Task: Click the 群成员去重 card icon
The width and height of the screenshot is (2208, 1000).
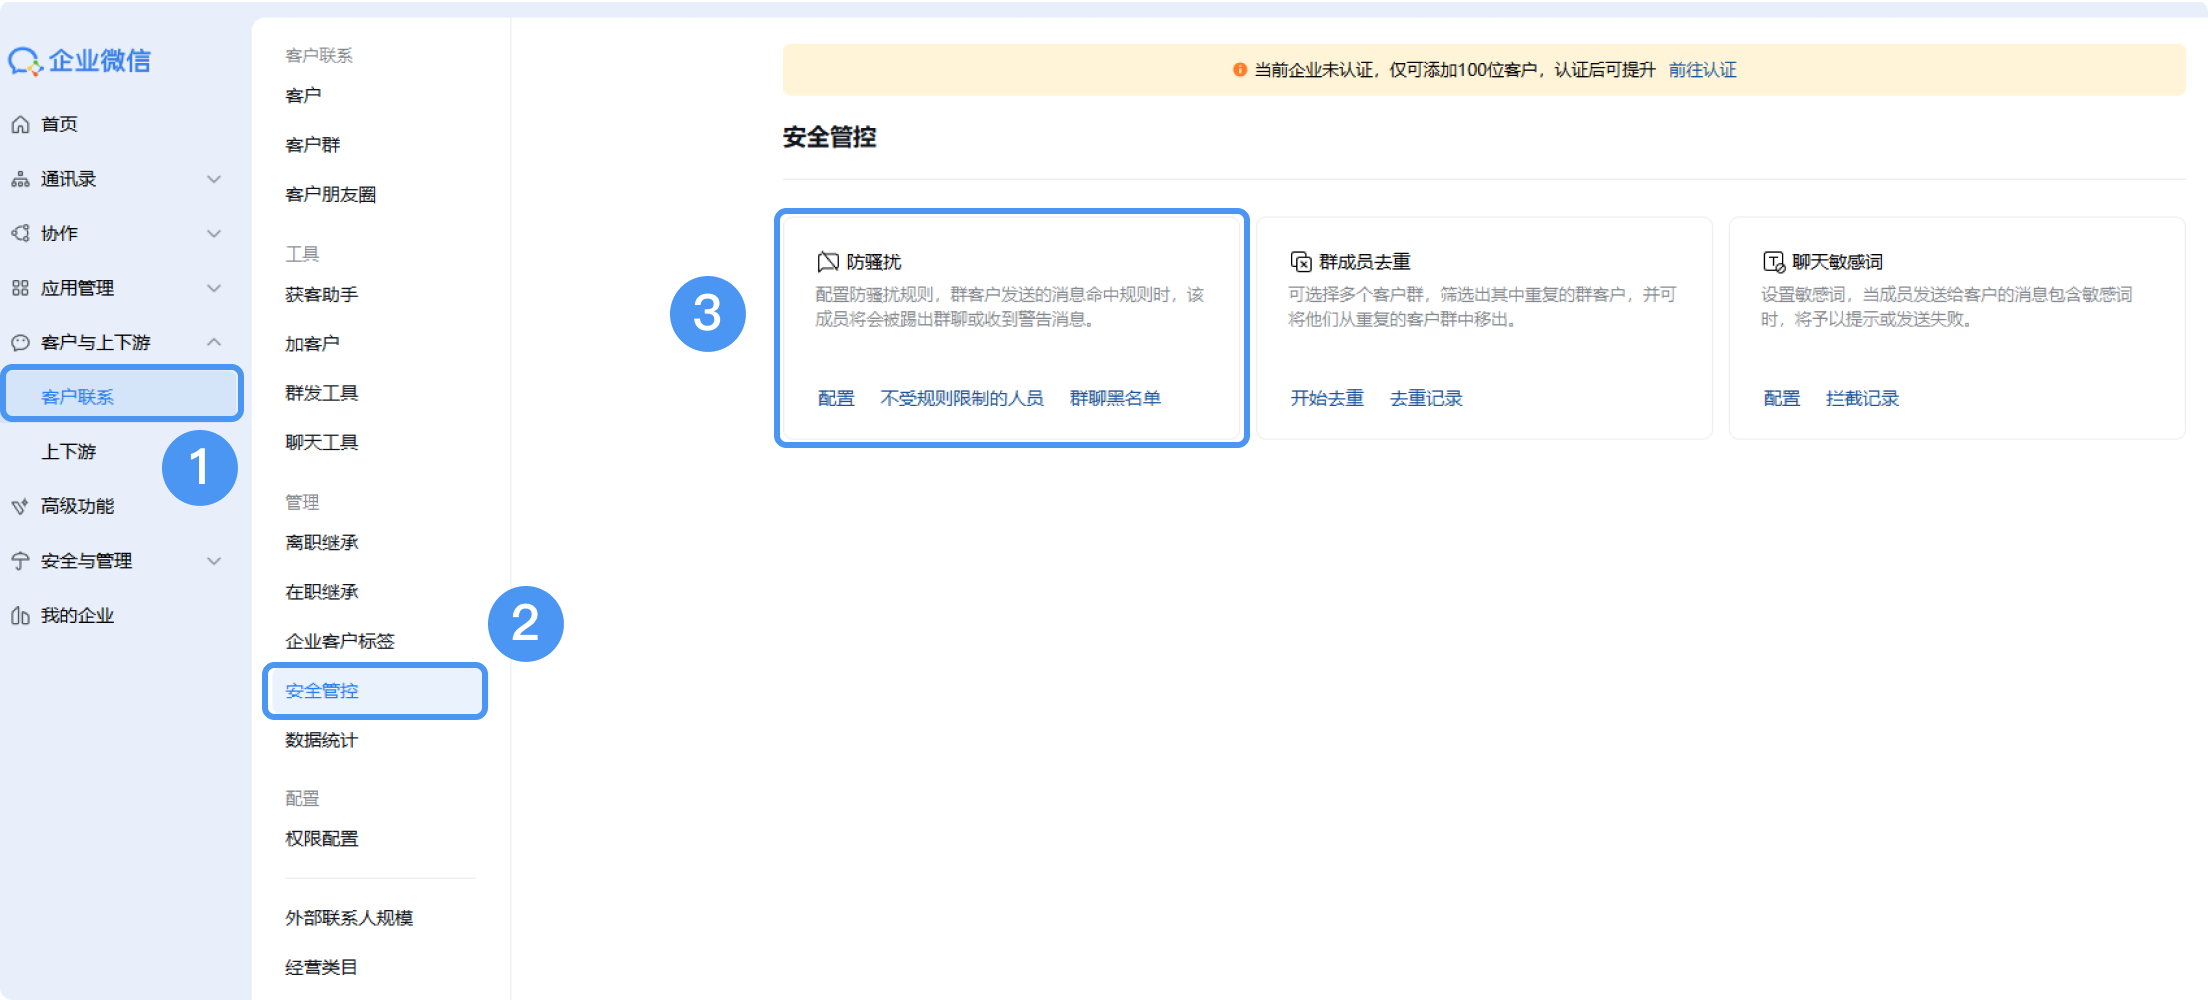Action: click(1301, 262)
